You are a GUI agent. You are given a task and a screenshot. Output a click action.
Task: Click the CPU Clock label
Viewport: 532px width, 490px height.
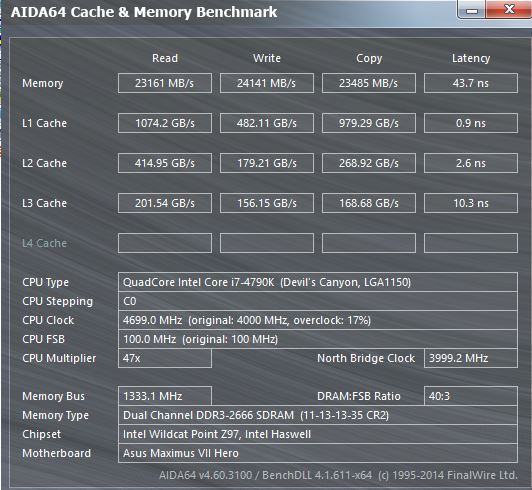tap(48, 320)
